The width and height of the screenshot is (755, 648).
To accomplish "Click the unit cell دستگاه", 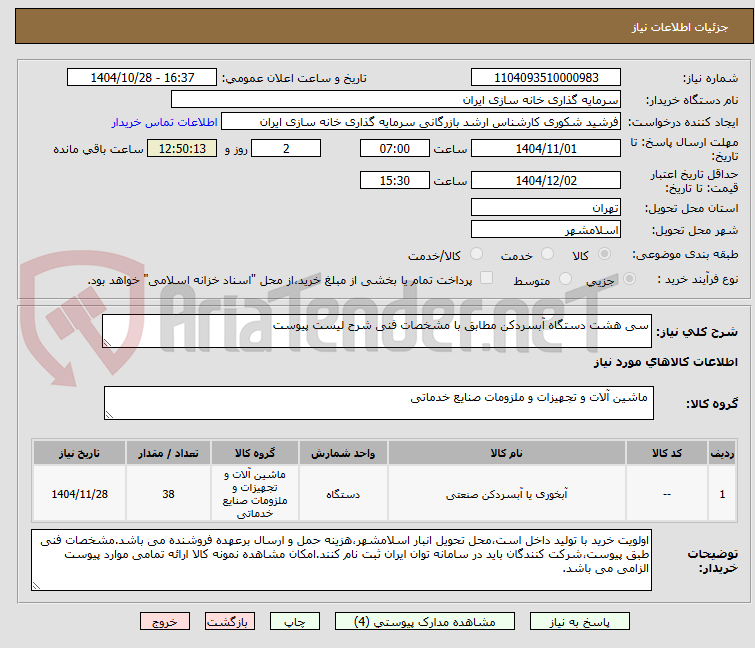I will (343, 494).
